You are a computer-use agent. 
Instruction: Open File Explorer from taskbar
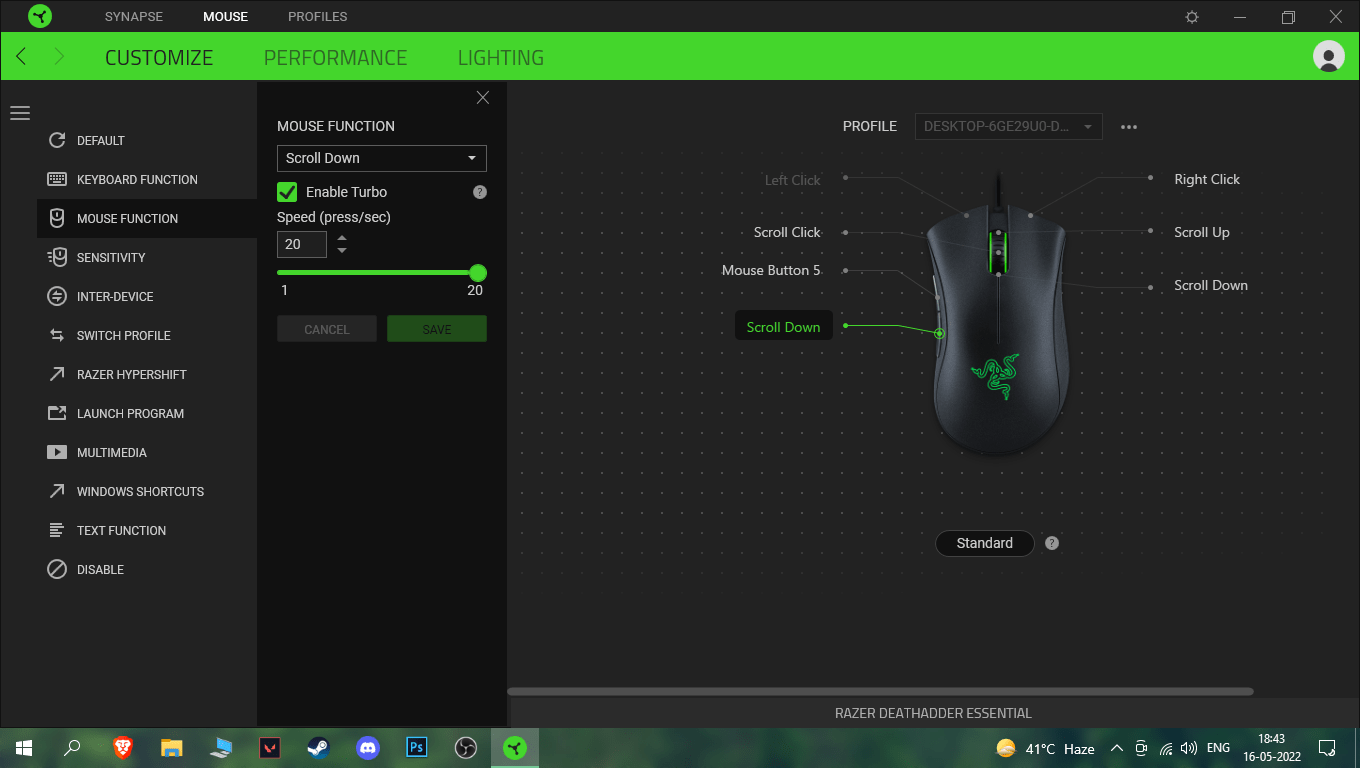171,748
